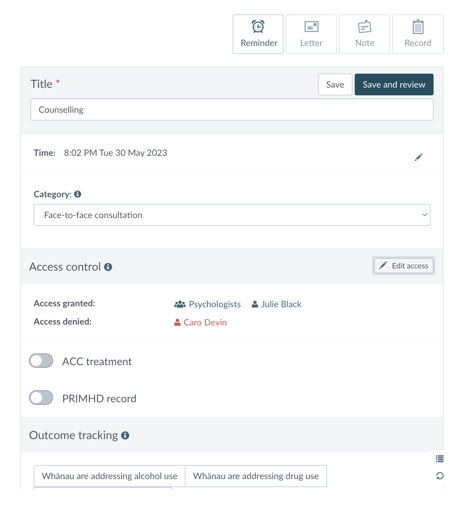Click Save and review
Screen dimensions: 454x506
point(394,85)
